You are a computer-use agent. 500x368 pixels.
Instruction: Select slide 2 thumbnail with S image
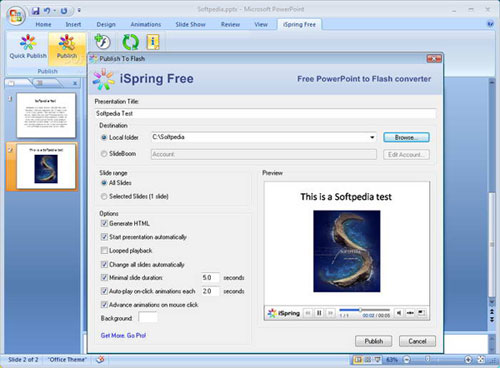point(46,166)
